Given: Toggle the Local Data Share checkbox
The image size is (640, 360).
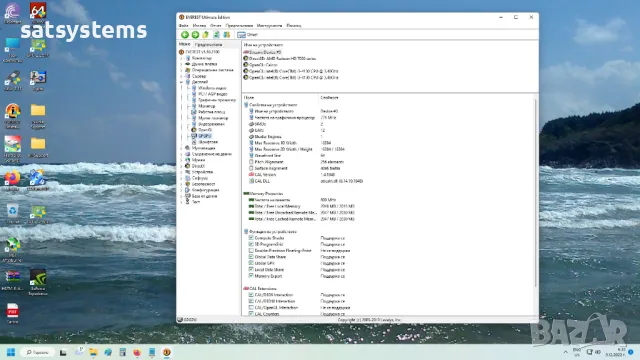Looking at the screenshot, I should pyautogui.click(x=251, y=269).
